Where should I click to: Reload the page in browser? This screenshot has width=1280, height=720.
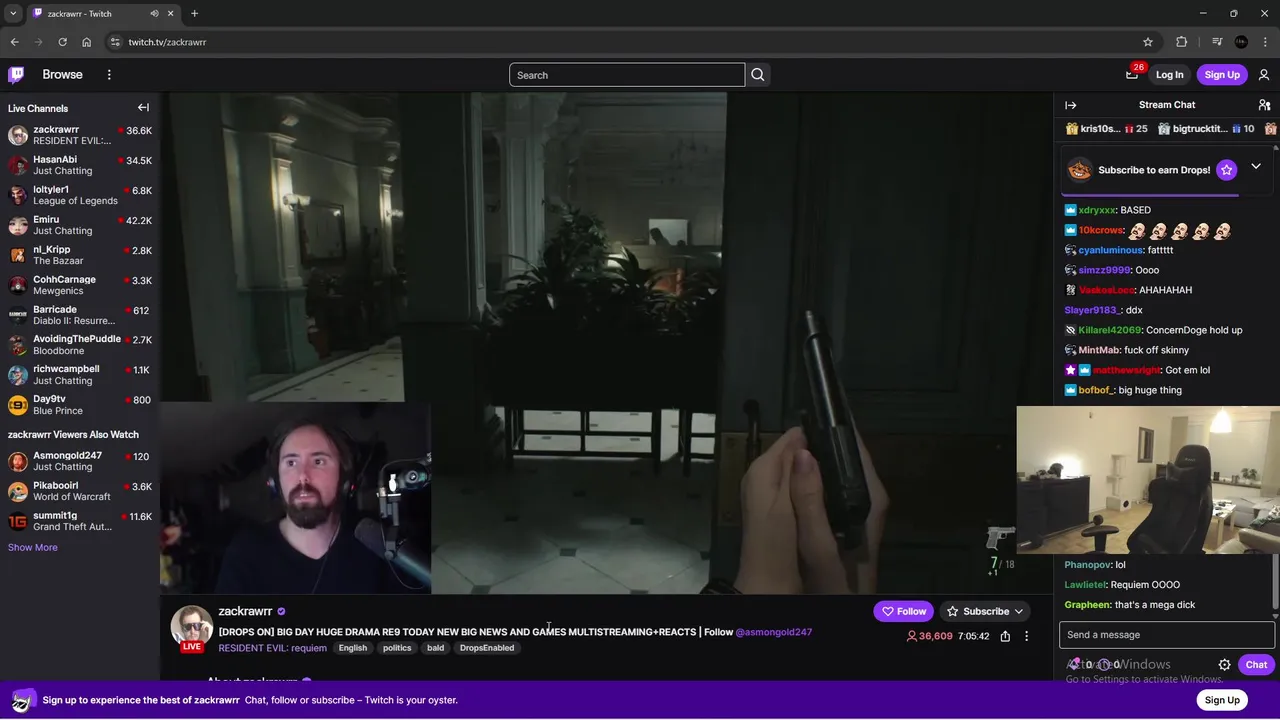[x=62, y=42]
